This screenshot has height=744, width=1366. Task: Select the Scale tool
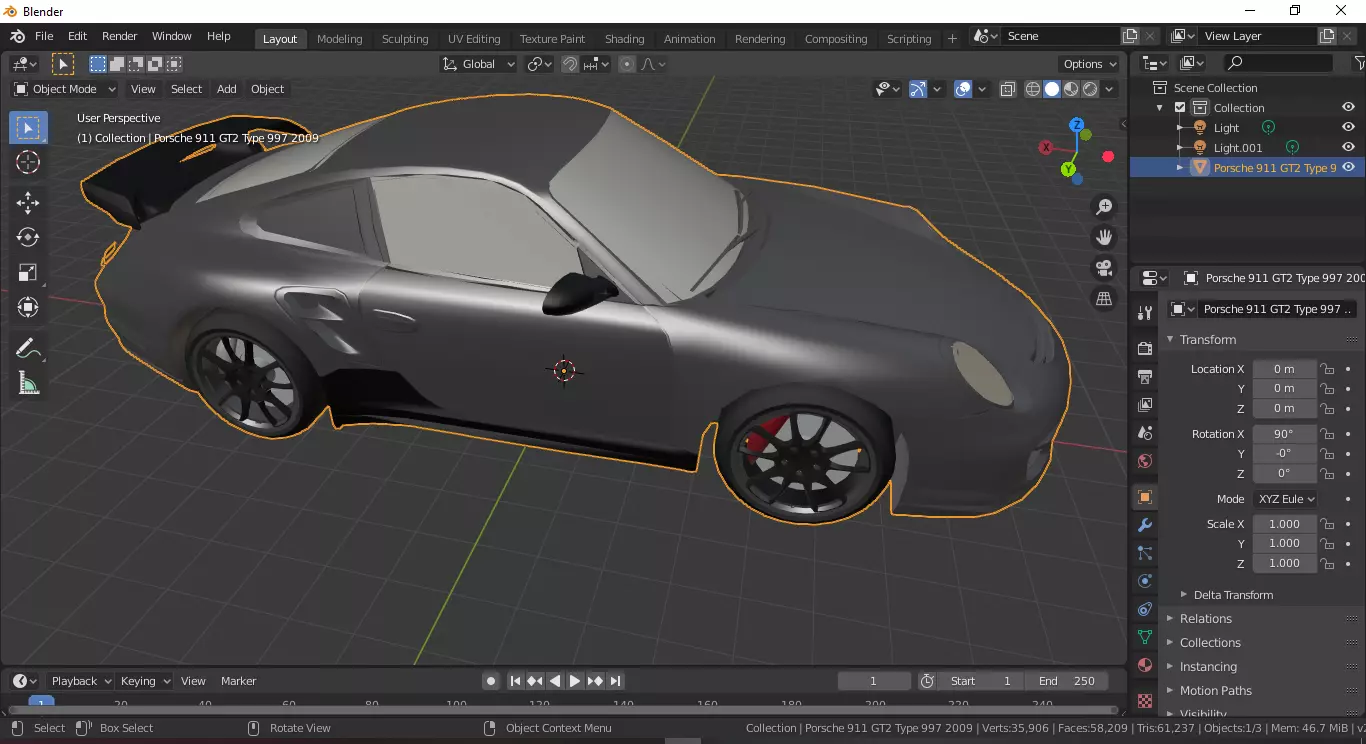click(28, 272)
